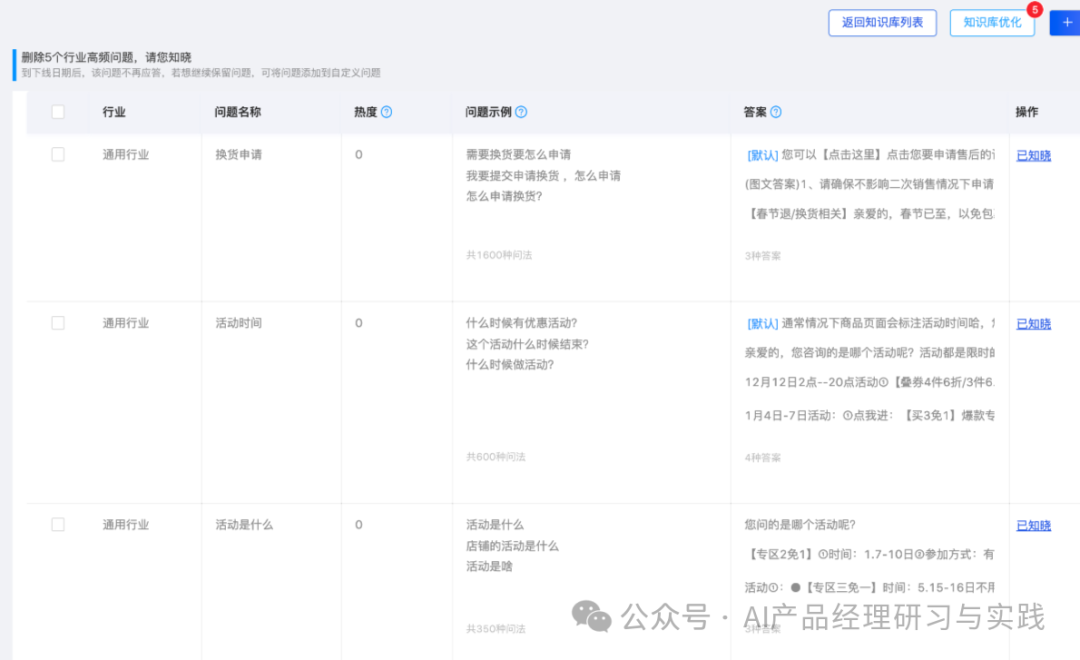The image size is (1080, 660).
Task: Click example 店铺的活动是什么
Action: [512, 546]
